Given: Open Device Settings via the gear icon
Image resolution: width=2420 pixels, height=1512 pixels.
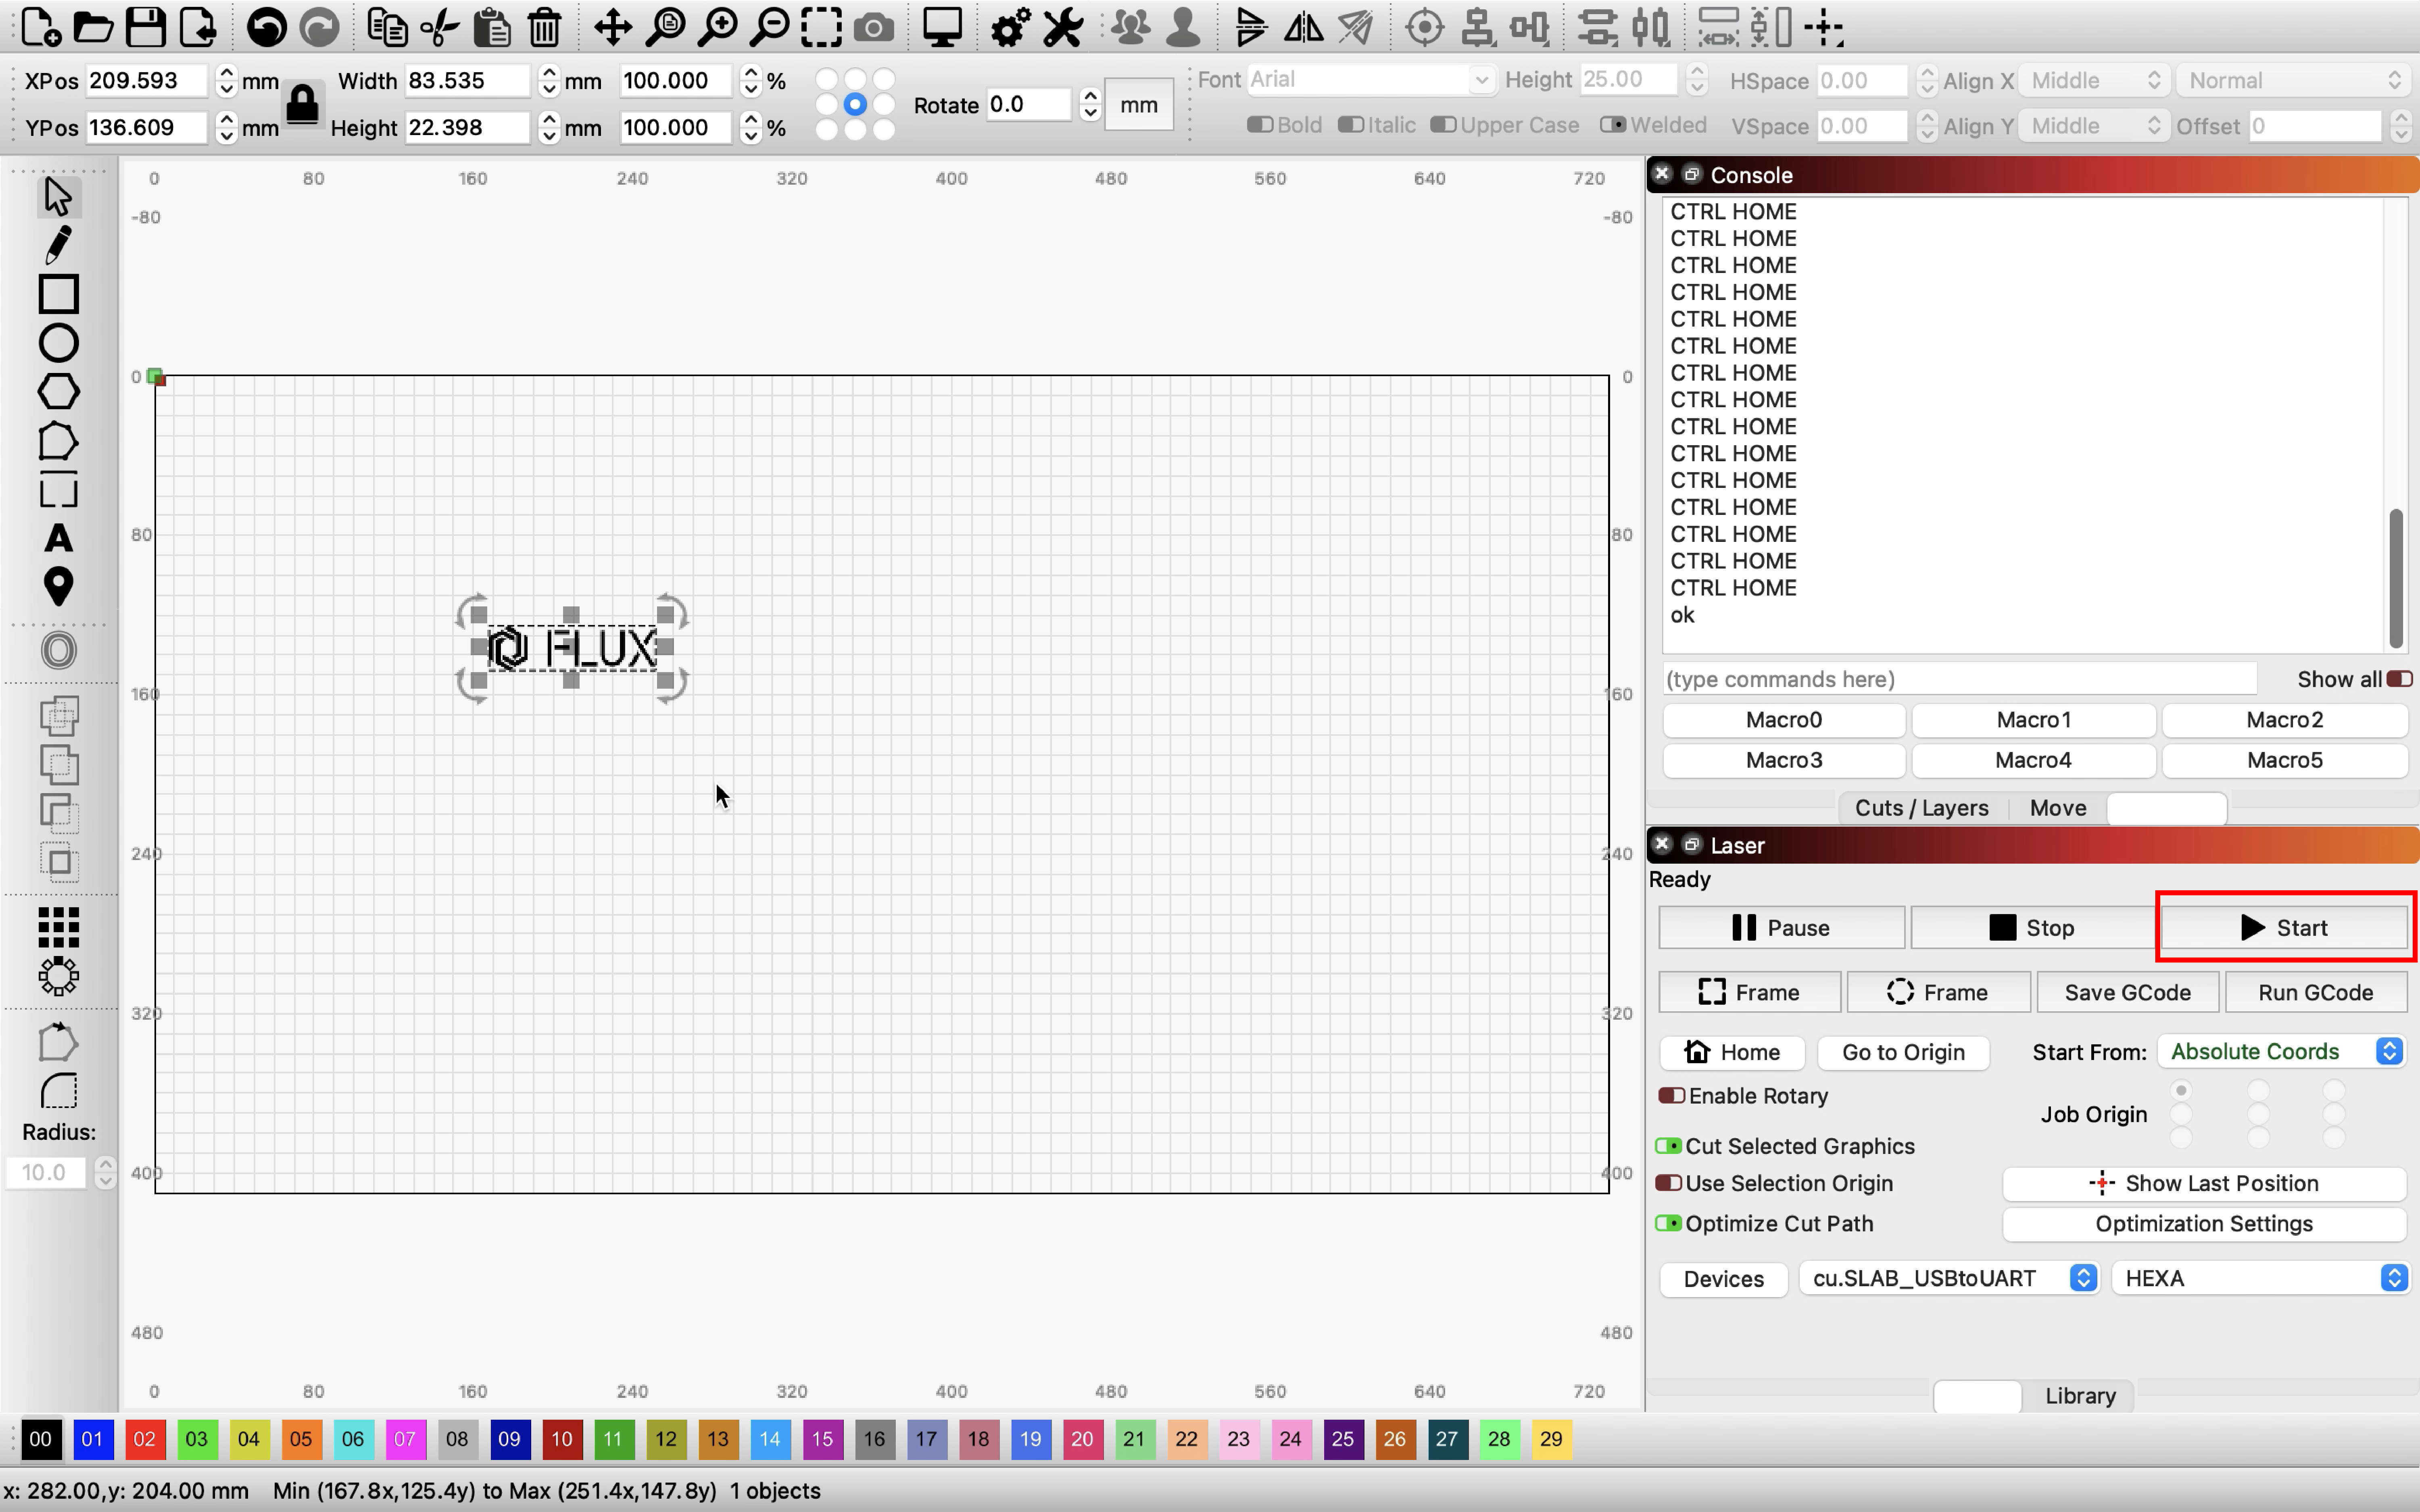Looking at the screenshot, I should tap(1008, 27).
